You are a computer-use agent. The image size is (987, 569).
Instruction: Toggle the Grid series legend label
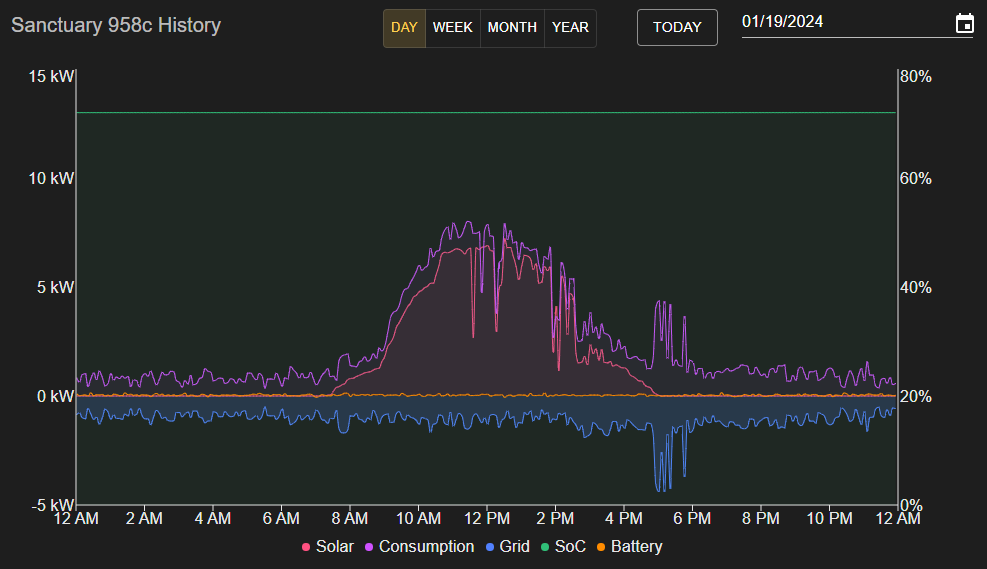pos(514,547)
